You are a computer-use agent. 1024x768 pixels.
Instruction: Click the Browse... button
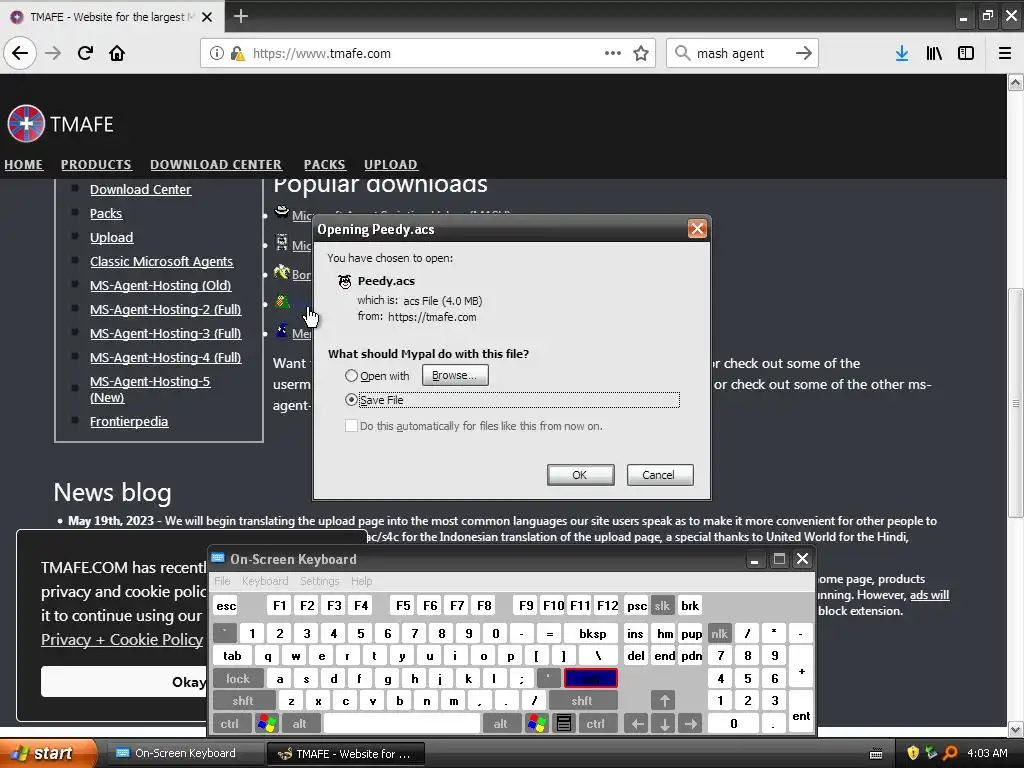[x=455, y=375]
